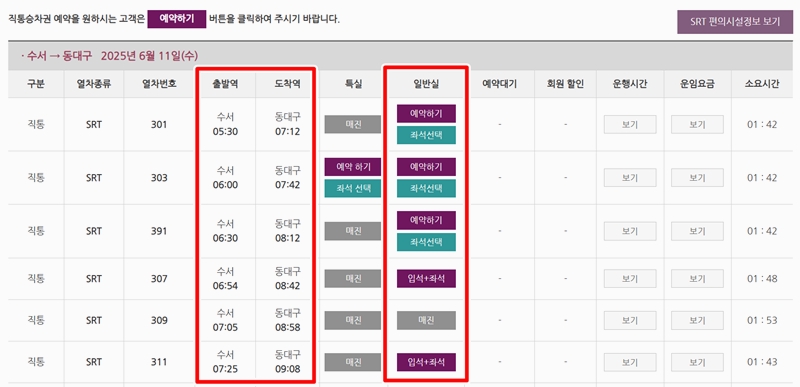Click the 예약대기 column header

click(x=499, y=84)
